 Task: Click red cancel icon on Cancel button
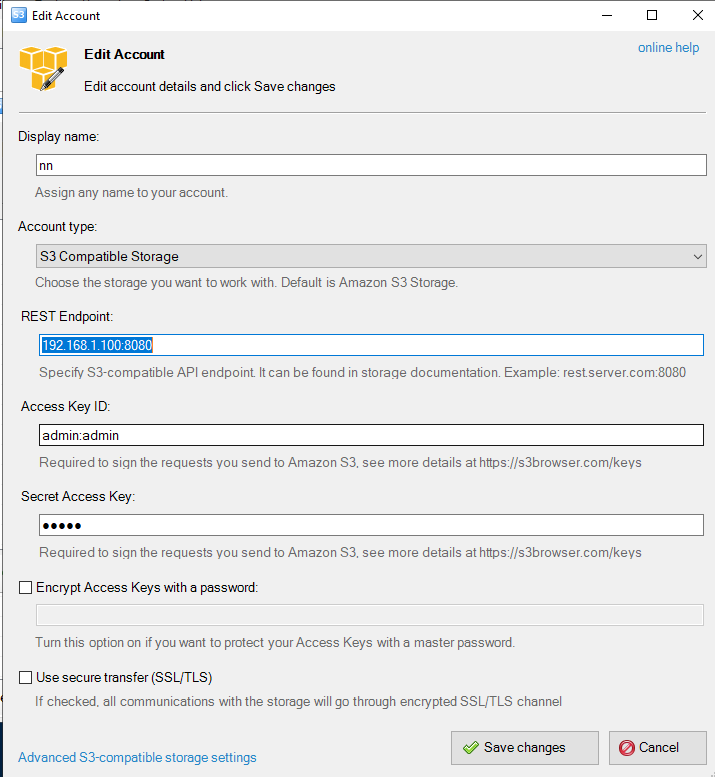tap(627, 748)
